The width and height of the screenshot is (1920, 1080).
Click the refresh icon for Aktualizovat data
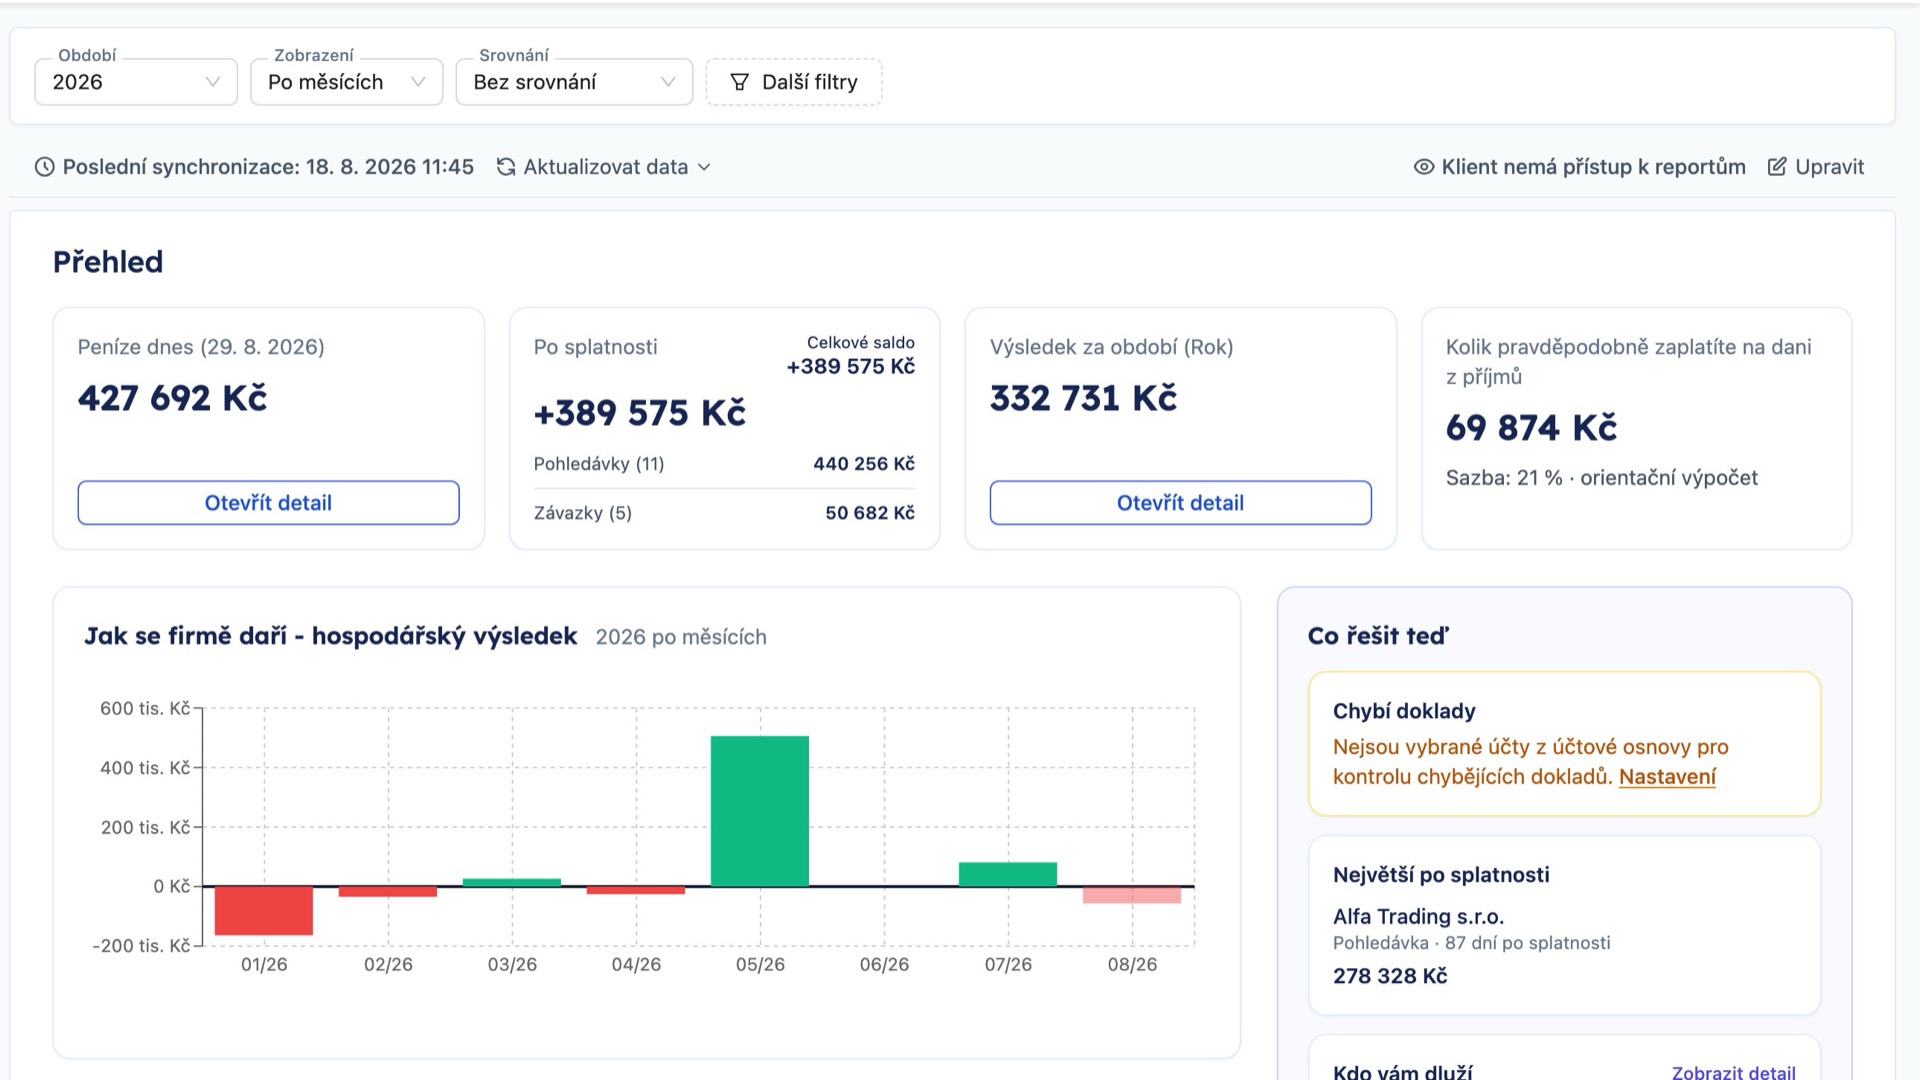click(x=506, y=167)
